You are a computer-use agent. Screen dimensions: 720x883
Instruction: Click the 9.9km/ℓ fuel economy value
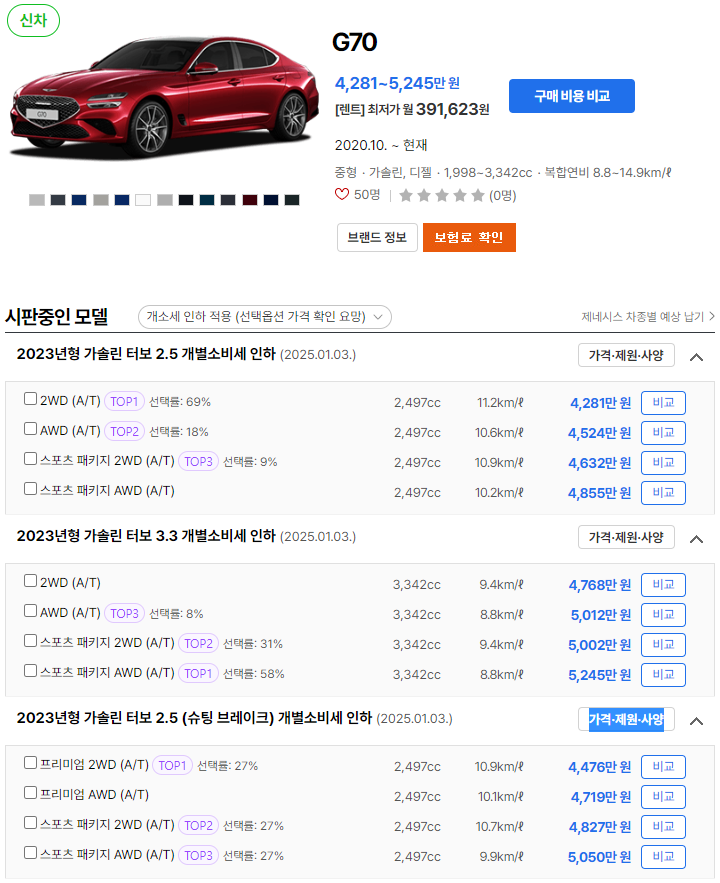[x=501, y=857]
